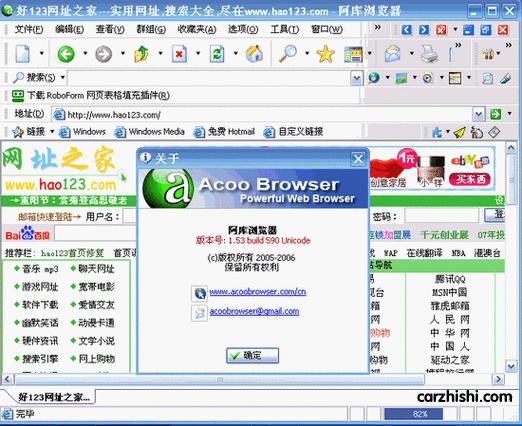The width and height of the screenshot is (522, 426).
Task: Expand the address bar URL dropdown
Action: (x=478, y=114)
